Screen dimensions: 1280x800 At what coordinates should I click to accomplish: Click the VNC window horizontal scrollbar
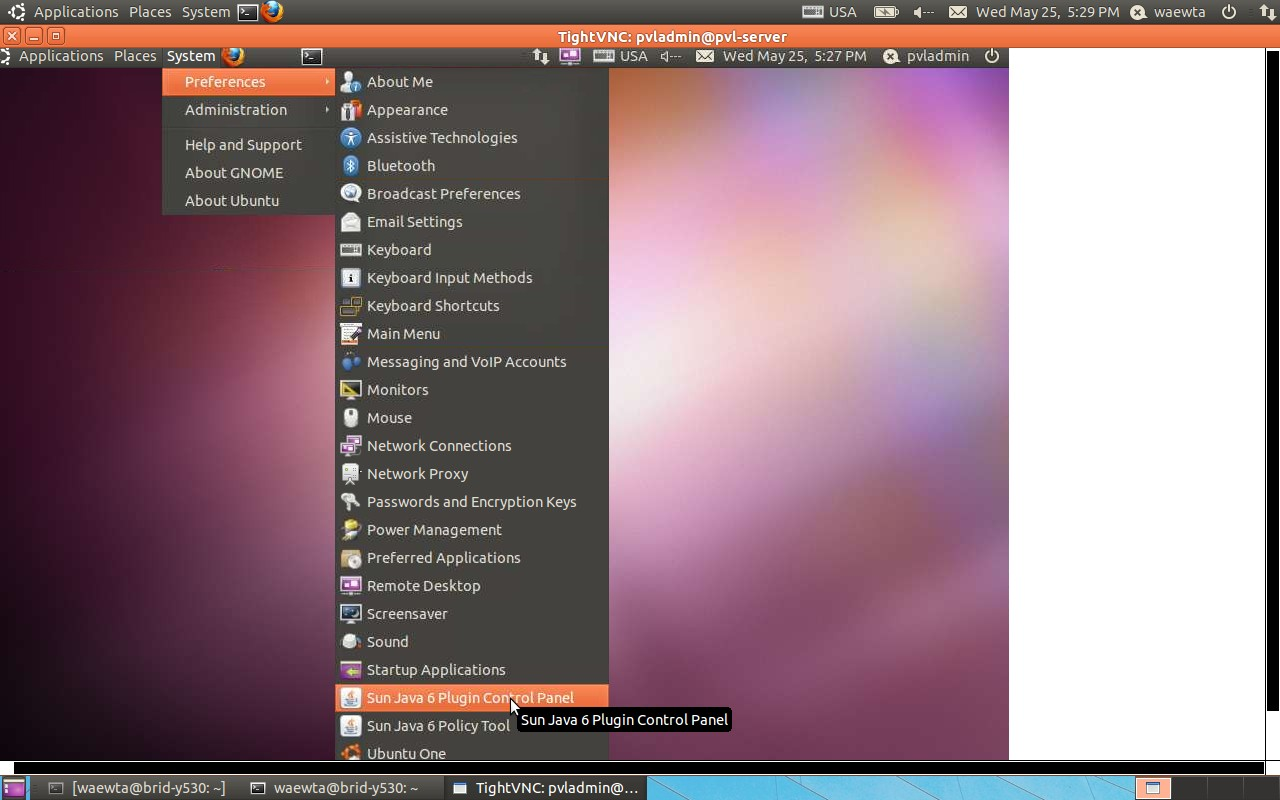pyautogui.click(x=640, y=768)
